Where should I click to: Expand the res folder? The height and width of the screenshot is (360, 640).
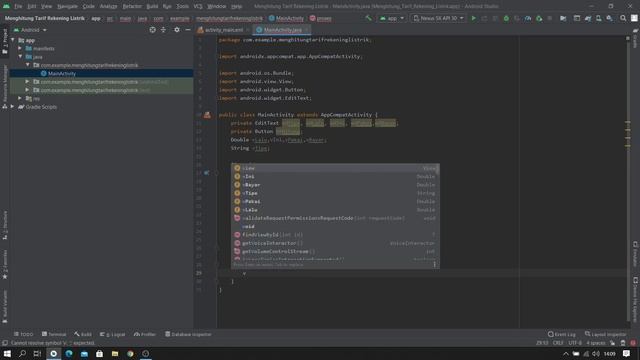point(20,98)
